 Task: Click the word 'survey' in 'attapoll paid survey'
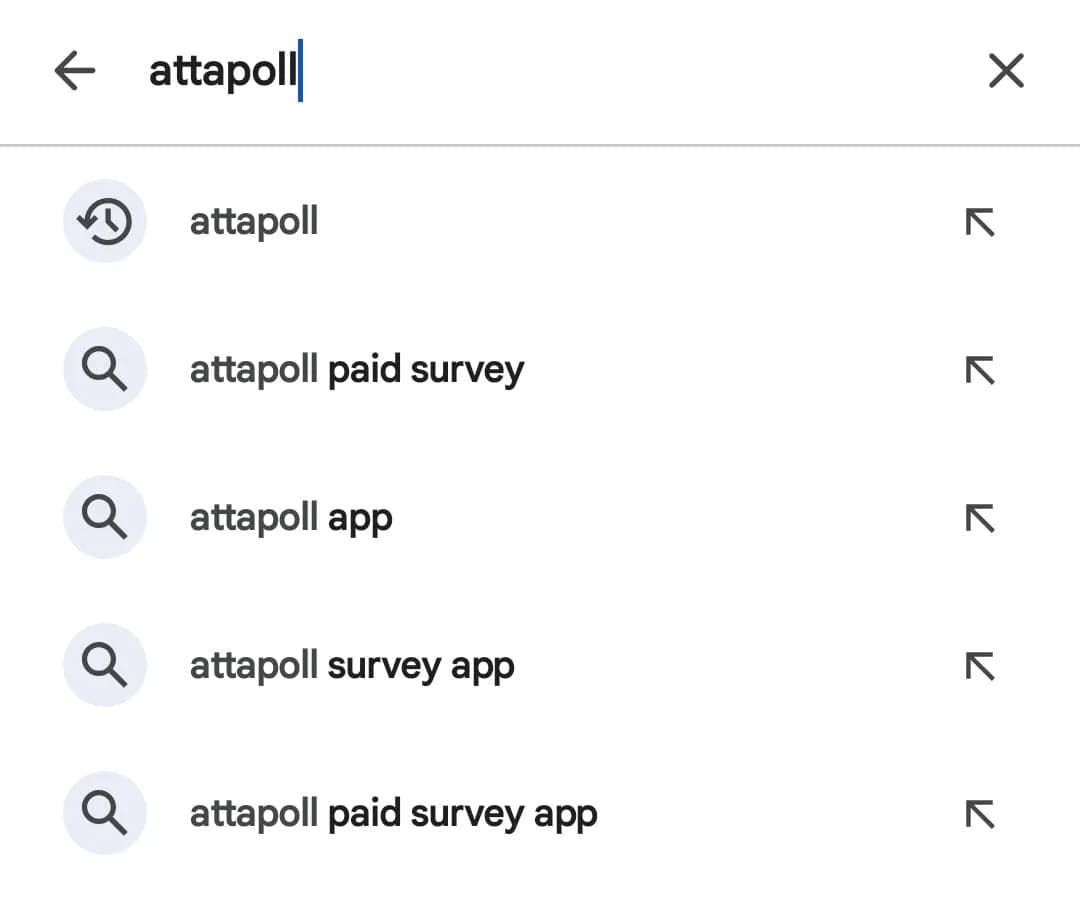click(467, 370)
